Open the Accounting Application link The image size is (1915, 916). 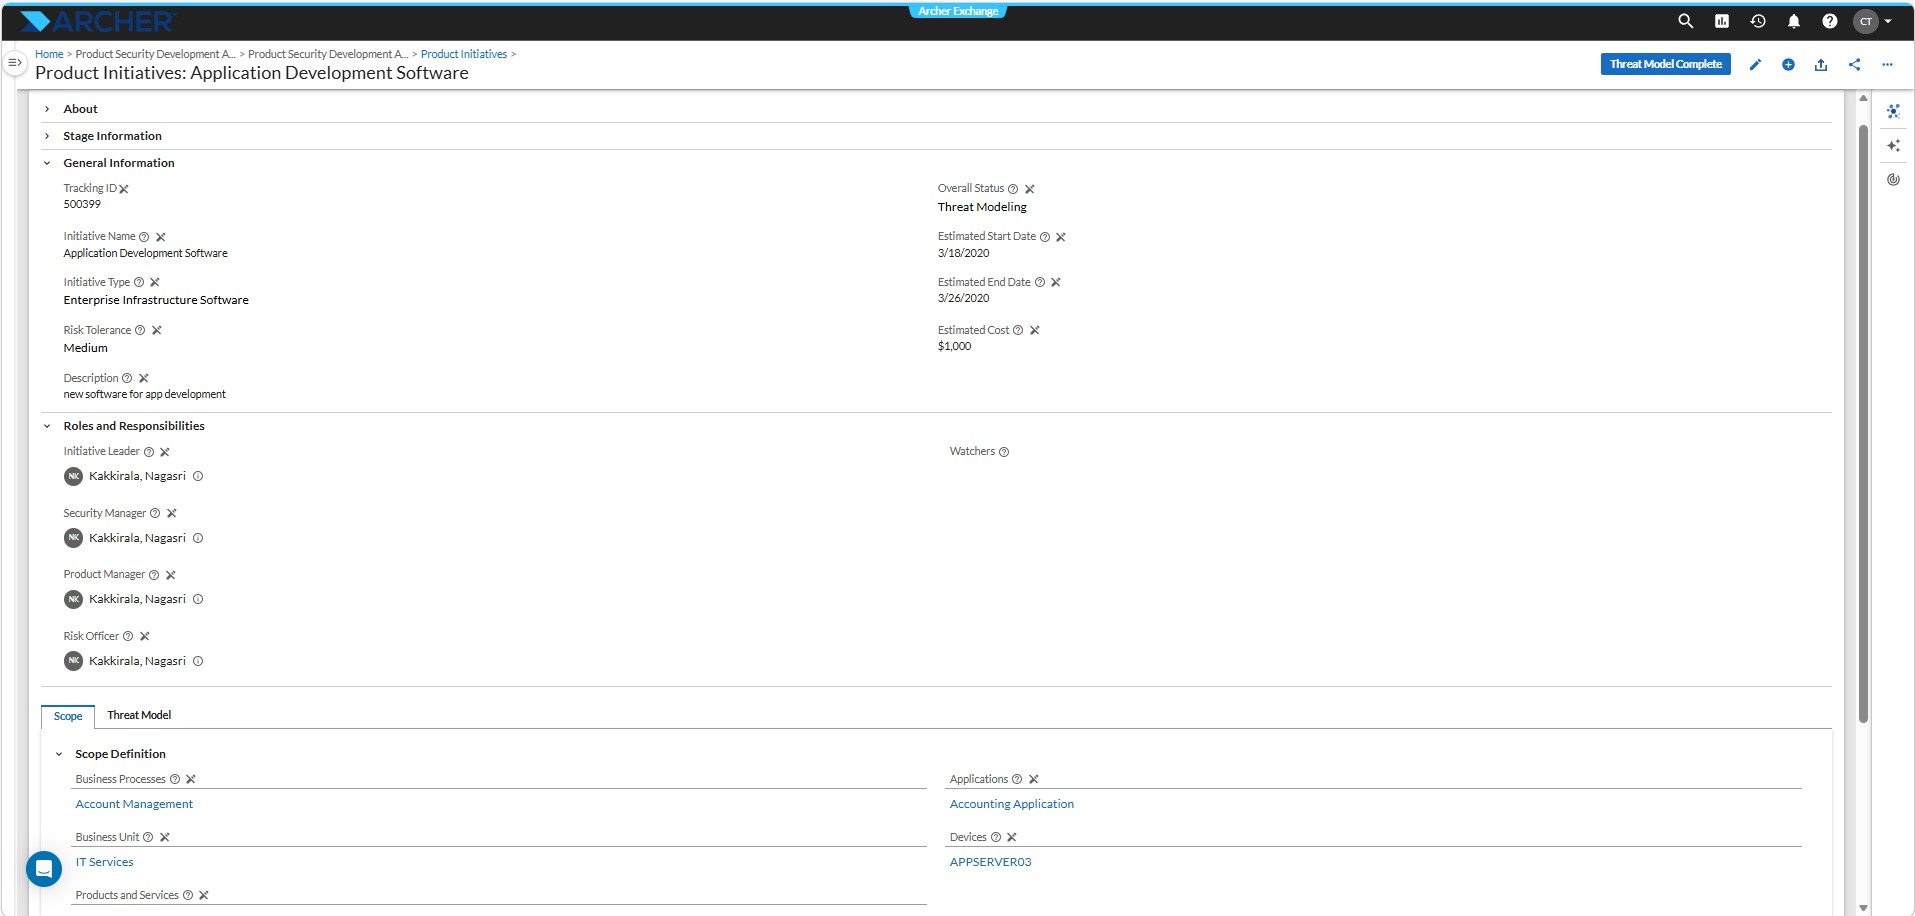tap(1012, 804)
